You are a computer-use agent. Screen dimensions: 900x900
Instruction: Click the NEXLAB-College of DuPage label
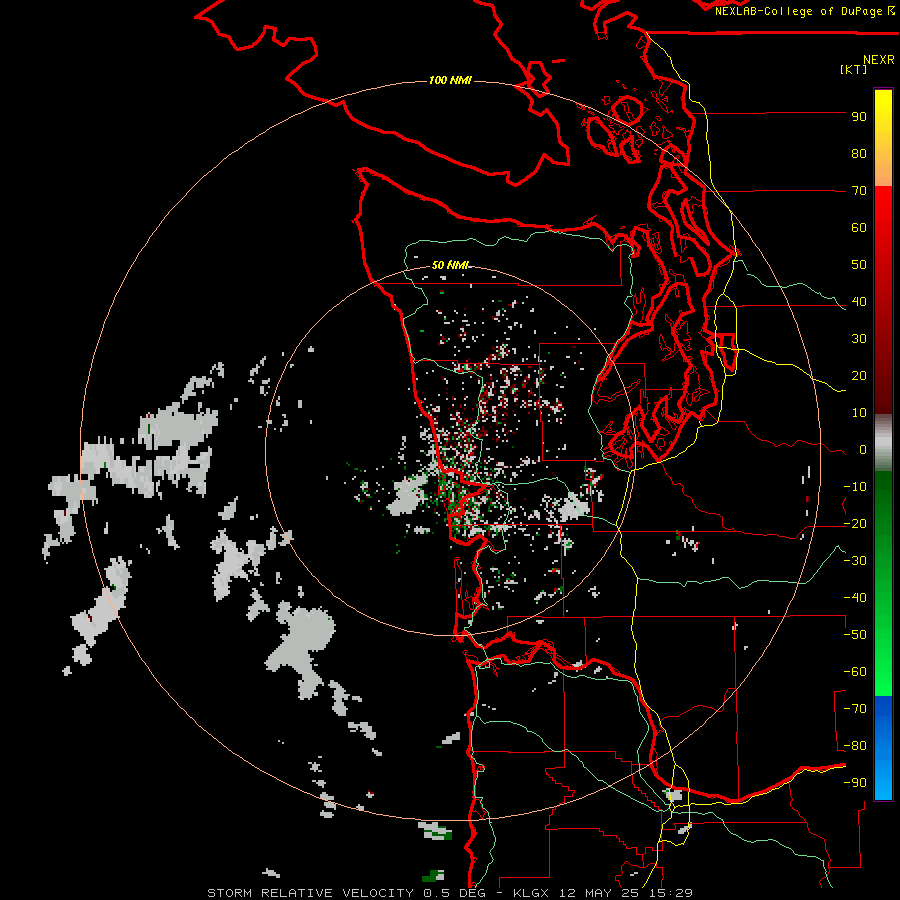tap(804, 11)
